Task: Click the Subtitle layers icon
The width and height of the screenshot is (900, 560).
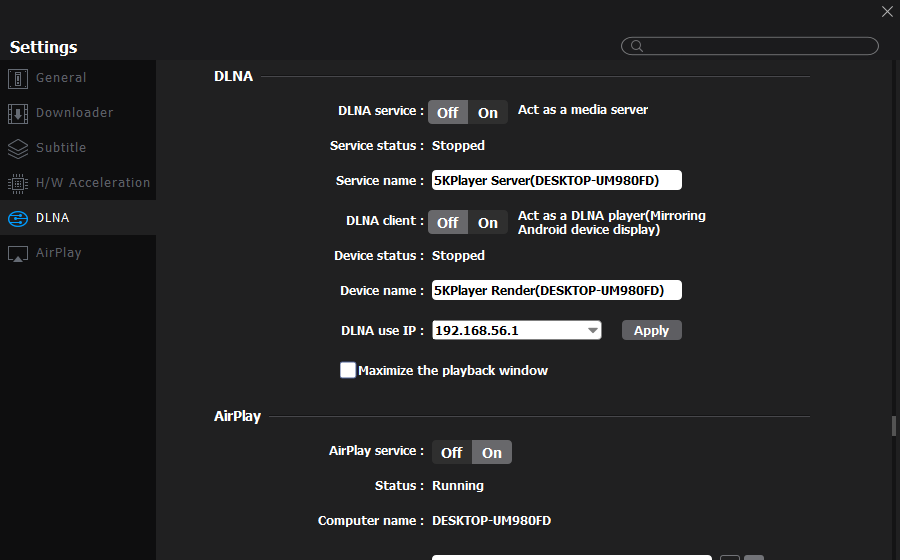Action: 17,149
